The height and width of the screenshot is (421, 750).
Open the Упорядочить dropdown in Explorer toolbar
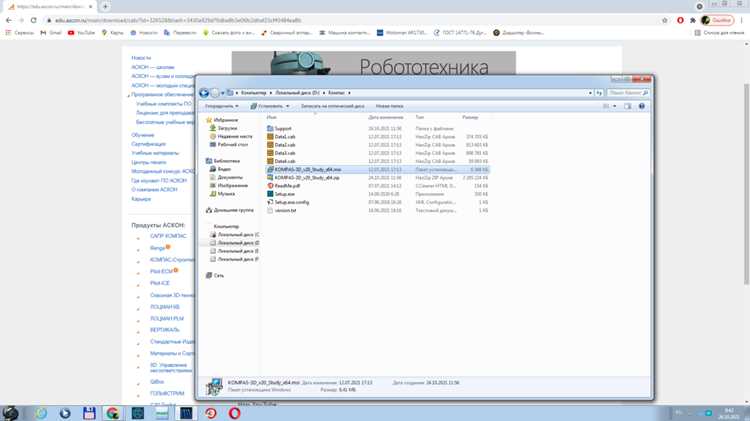coord(221,106)
